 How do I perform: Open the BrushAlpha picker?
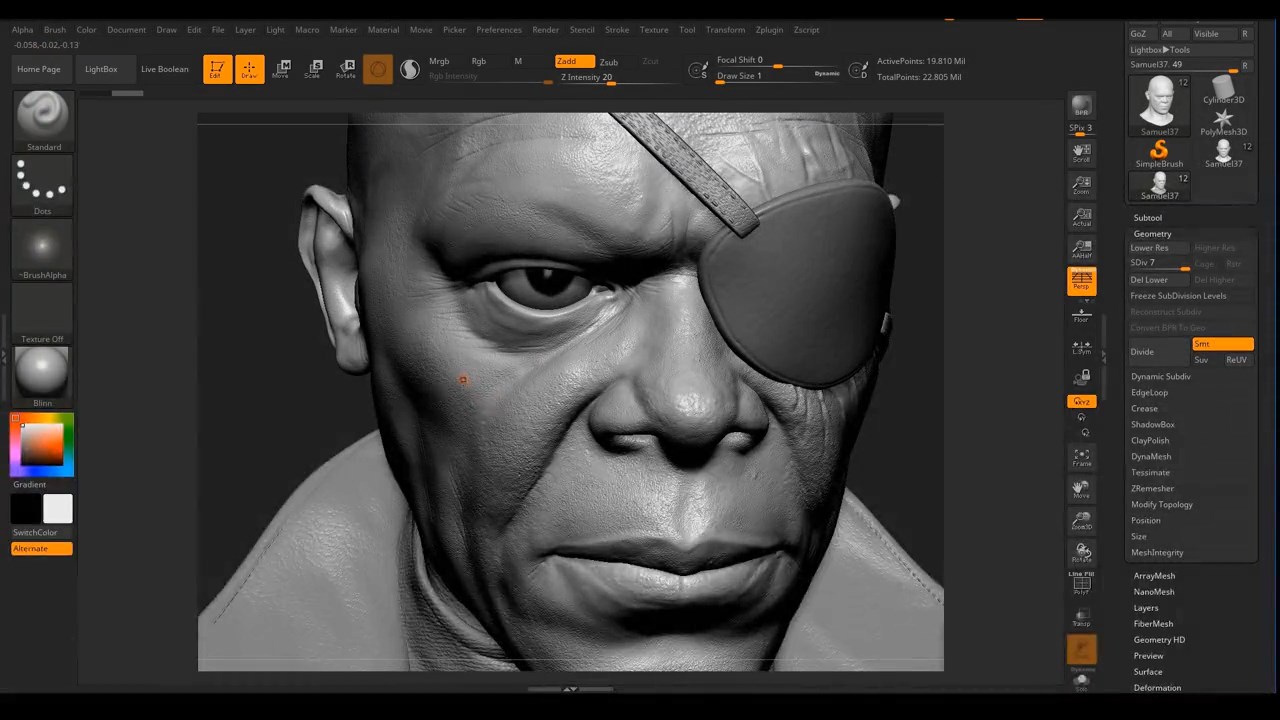pos(42,249)
